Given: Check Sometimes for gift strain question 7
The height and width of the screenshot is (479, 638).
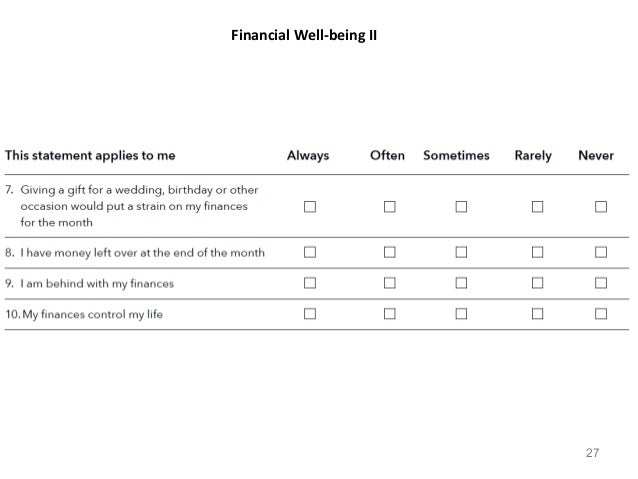Looking at the screenshot, I should [461, 207].
